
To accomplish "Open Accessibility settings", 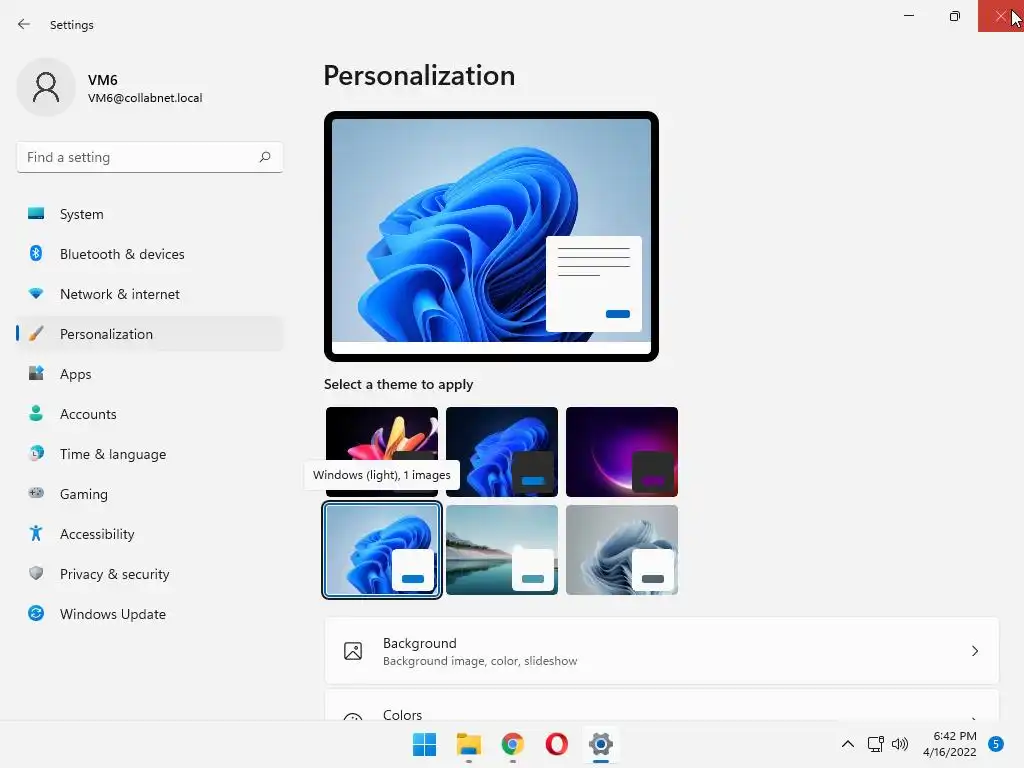I will [150, 534].
